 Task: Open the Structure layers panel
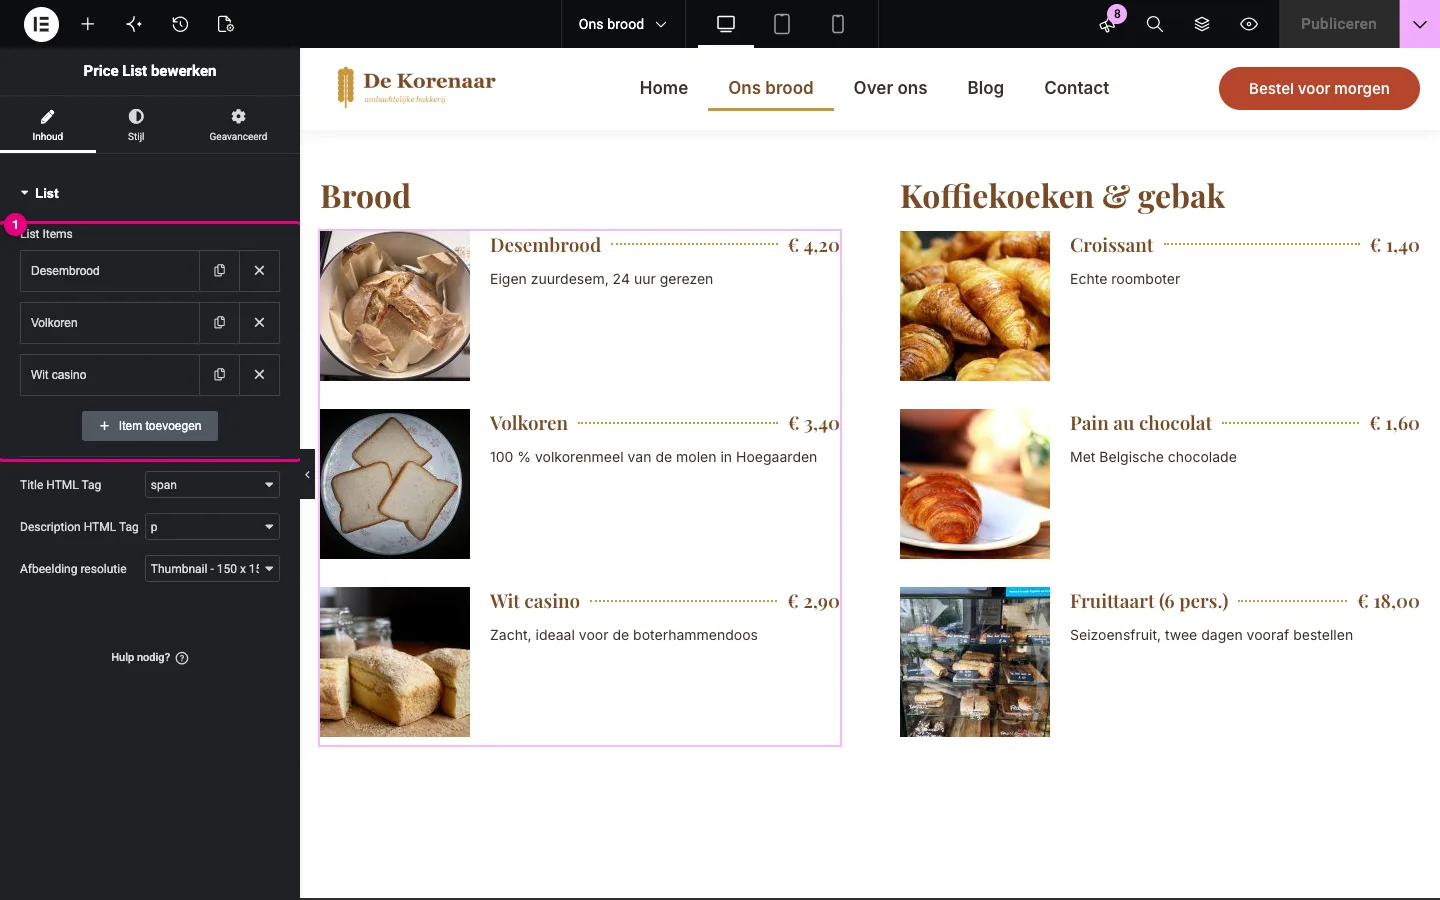tap(1202, 24)
